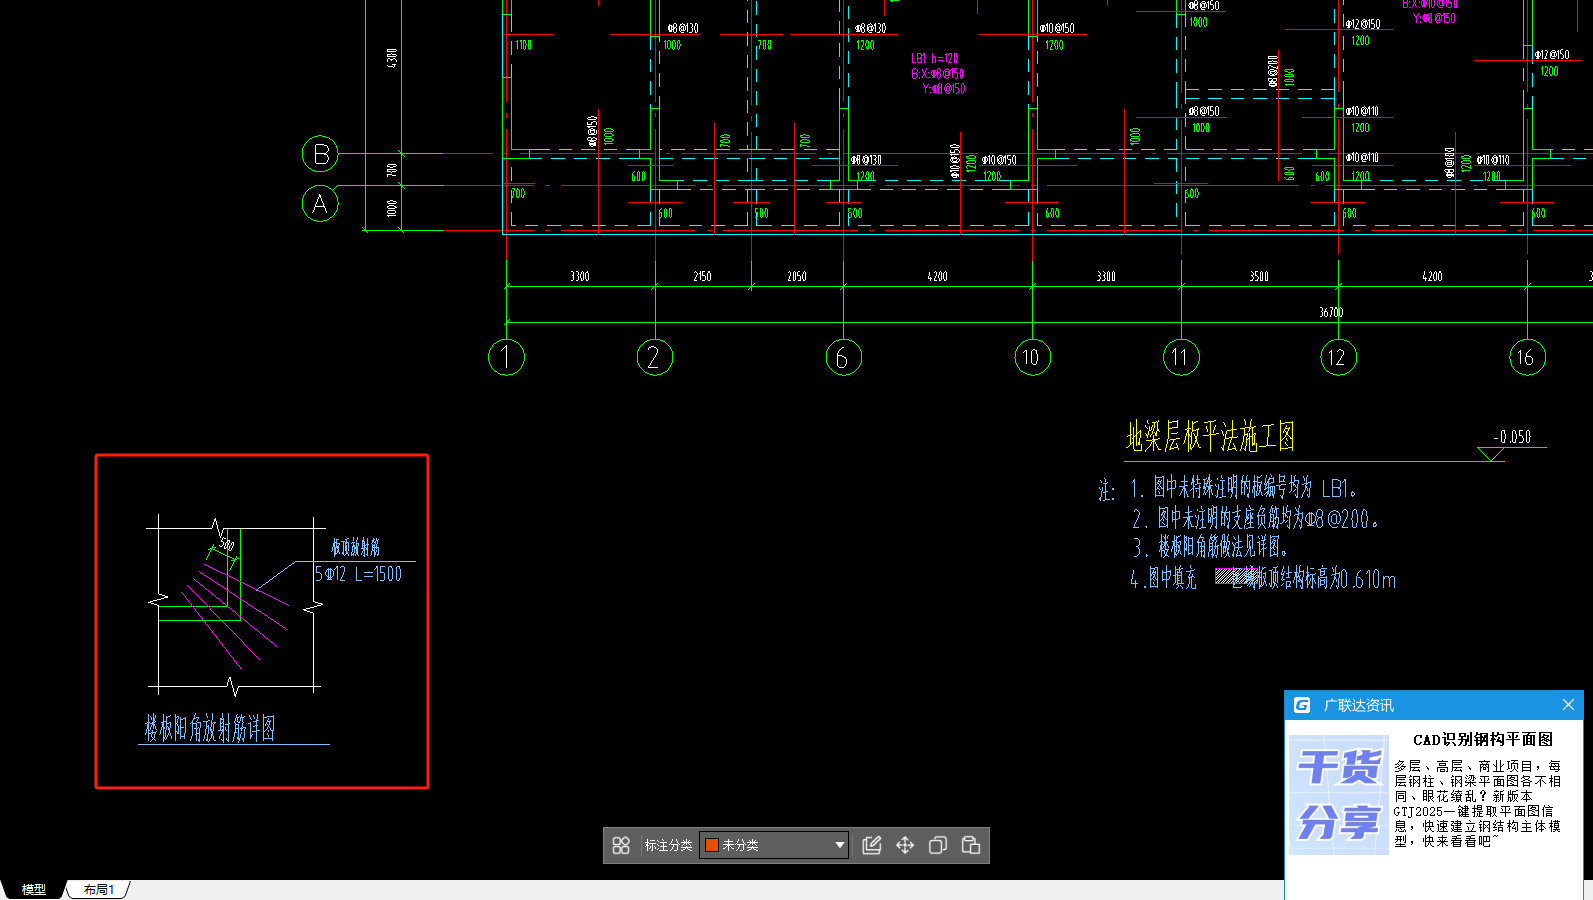Select note 4 about filled slab elevation

[x=1263, y=578]
